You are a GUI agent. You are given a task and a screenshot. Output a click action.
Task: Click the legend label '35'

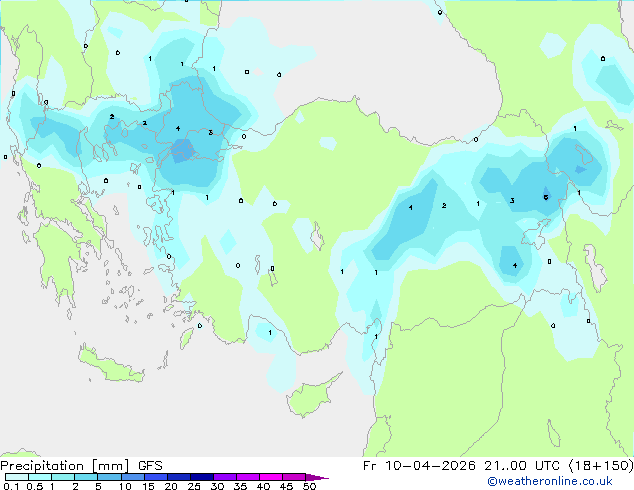point(240,486)
